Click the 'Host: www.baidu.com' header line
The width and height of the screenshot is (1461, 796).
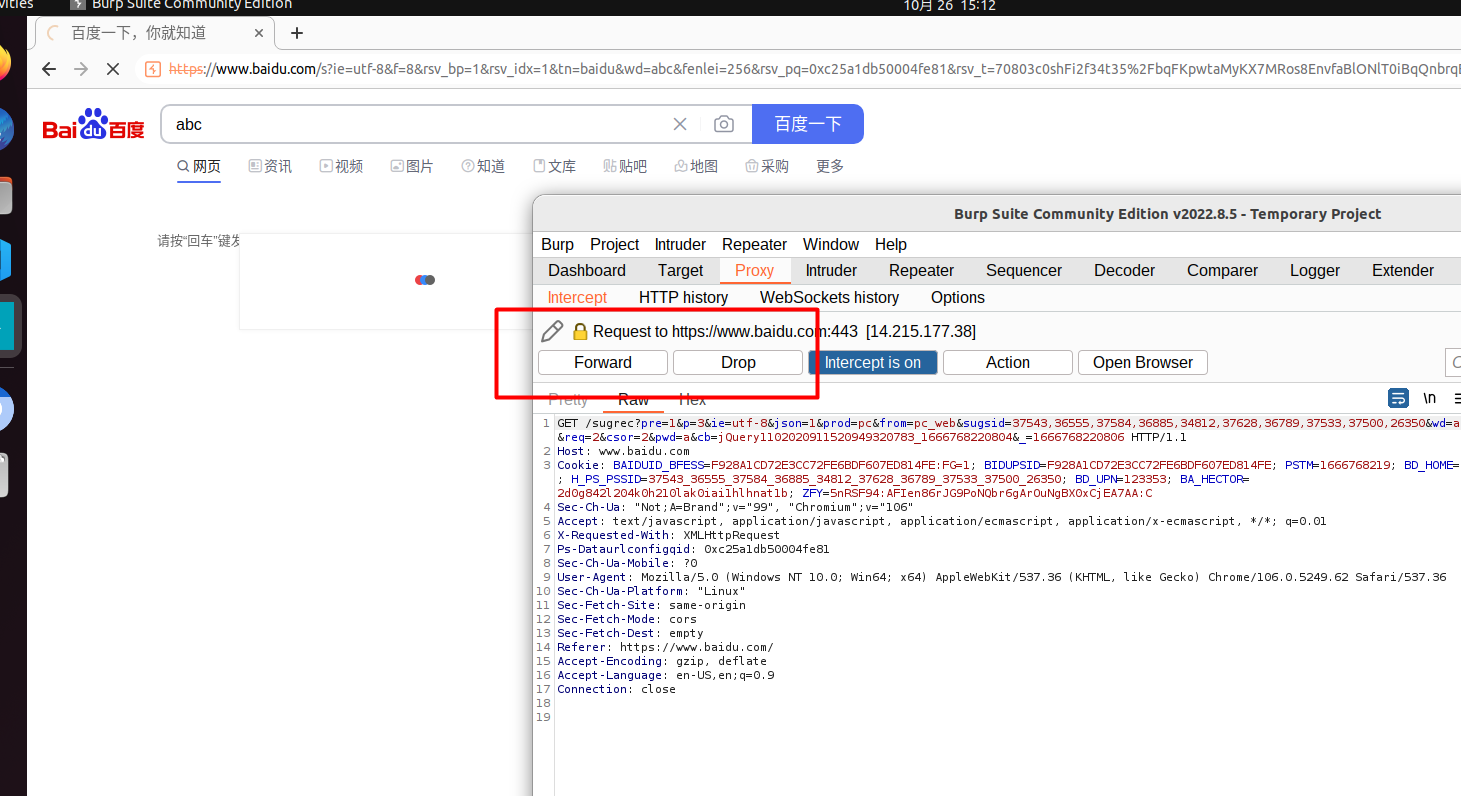[623, 451]
